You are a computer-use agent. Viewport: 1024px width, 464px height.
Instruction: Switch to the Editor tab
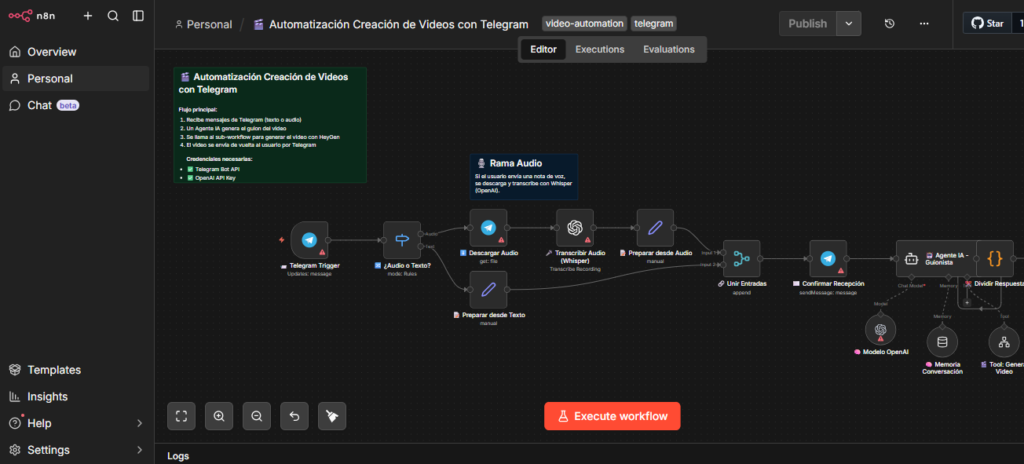(x=543, y=49)
